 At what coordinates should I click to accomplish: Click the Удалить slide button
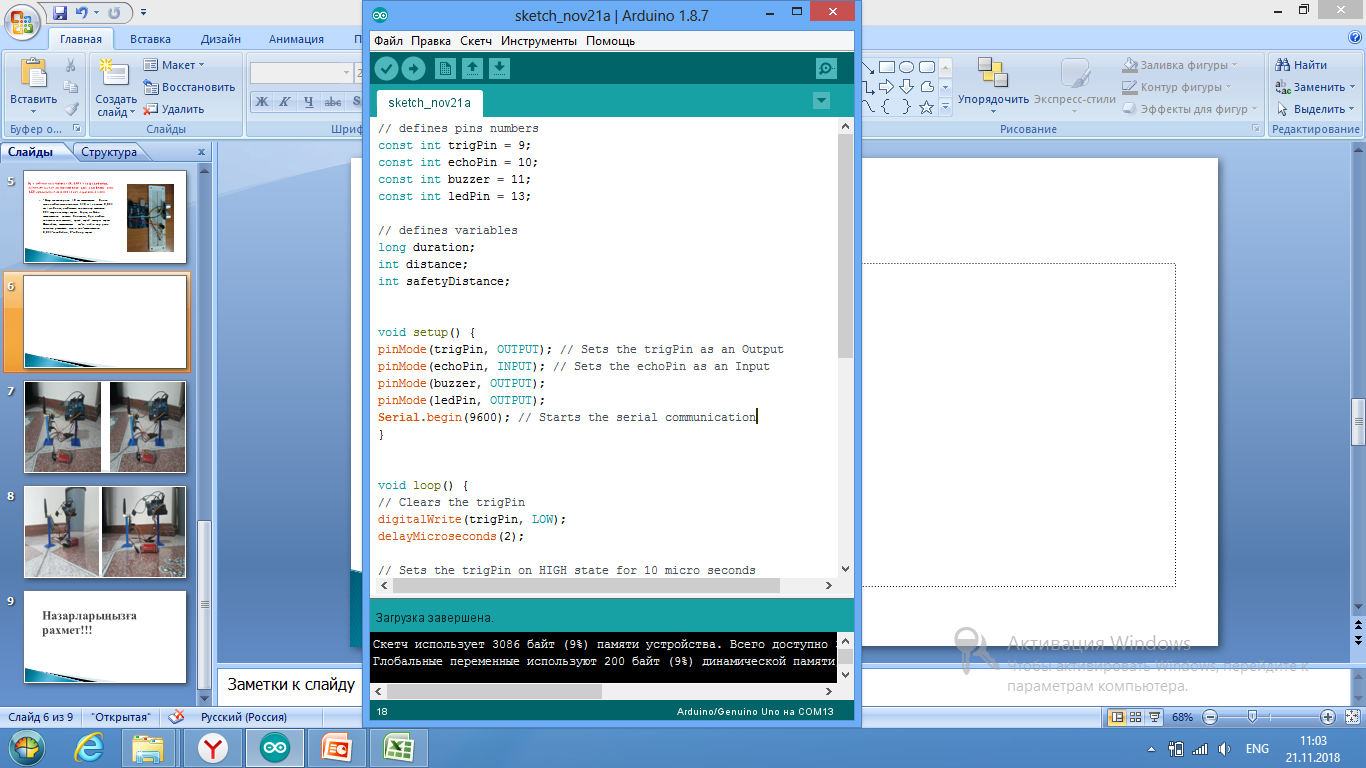174,109
